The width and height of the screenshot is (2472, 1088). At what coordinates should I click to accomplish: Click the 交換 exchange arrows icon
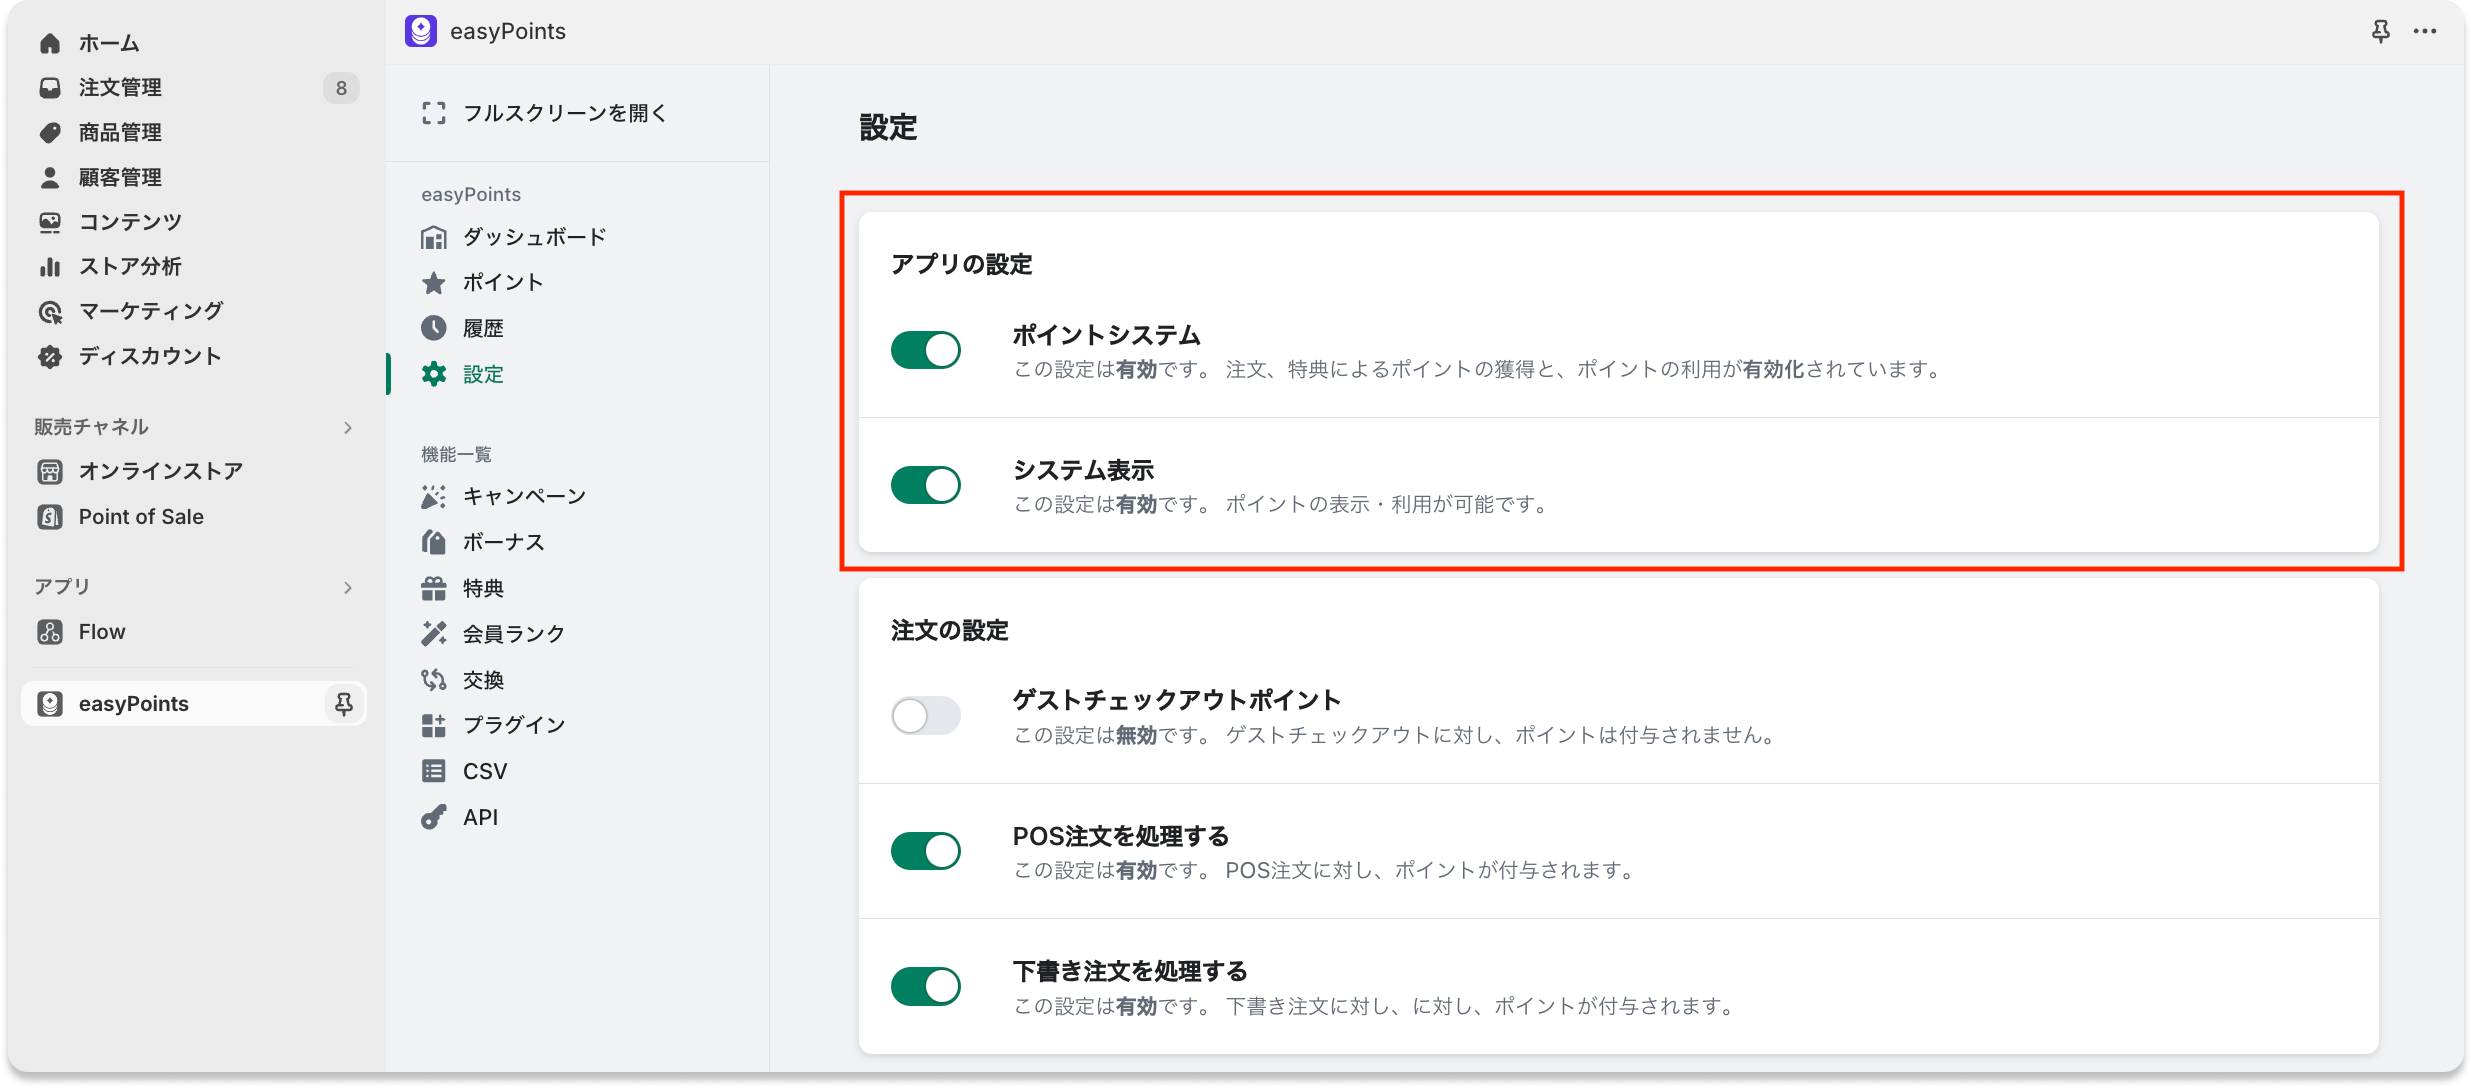coord(434,681)
